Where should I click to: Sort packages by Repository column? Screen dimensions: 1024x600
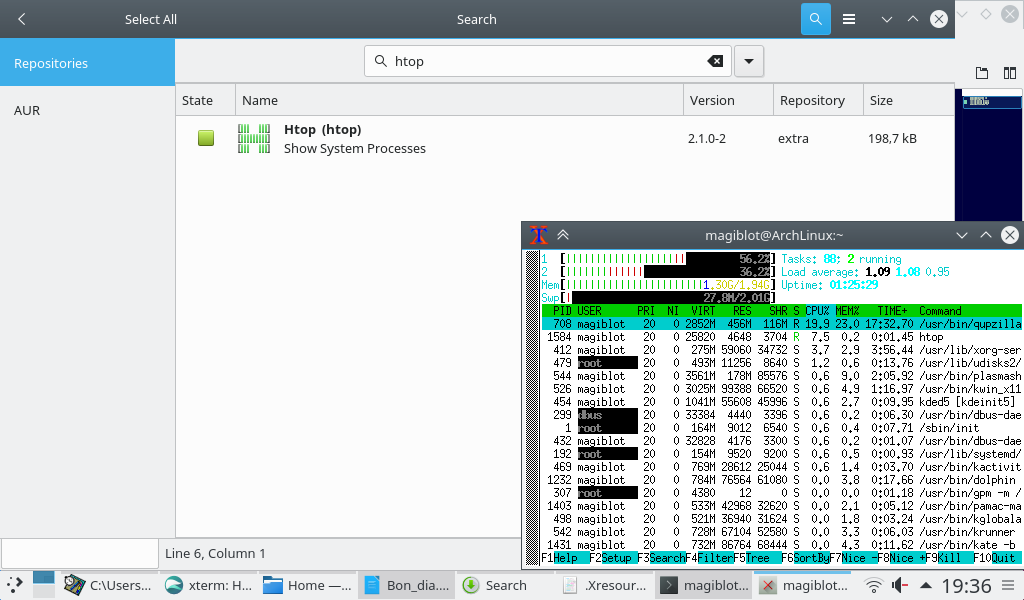[818, 101]
